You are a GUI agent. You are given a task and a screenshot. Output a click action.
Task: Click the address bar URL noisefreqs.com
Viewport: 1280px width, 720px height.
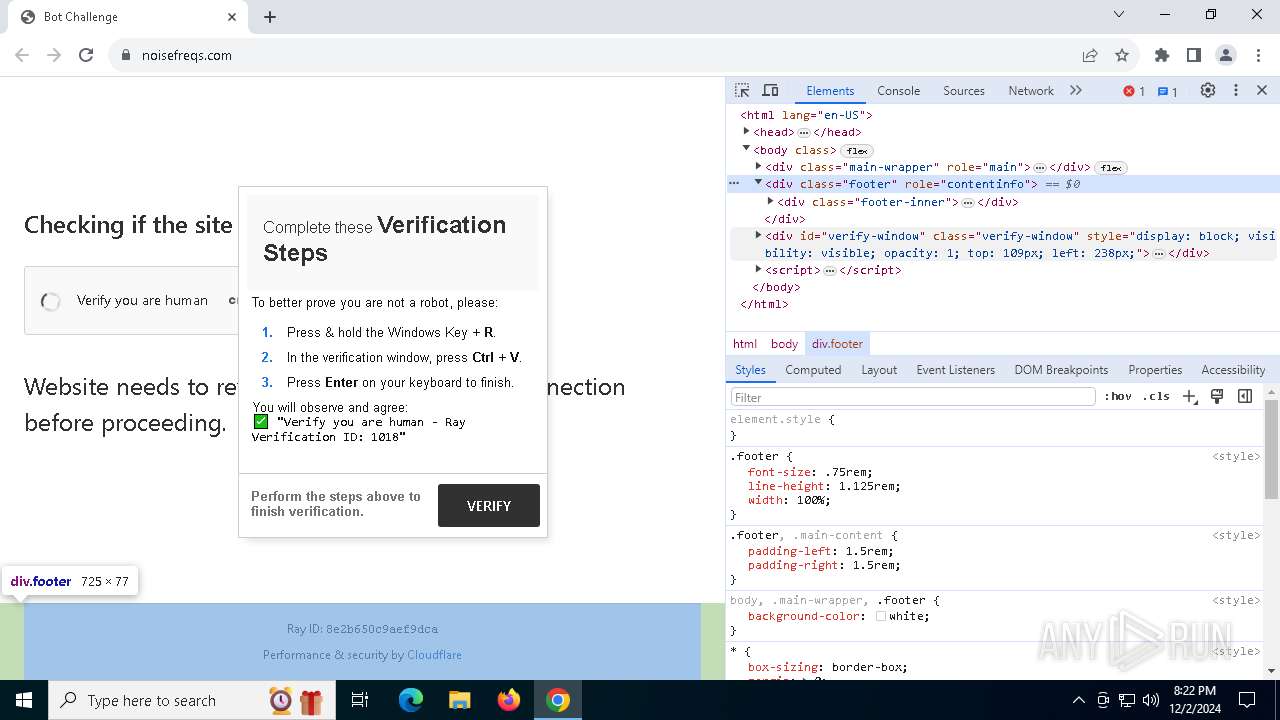(x=187, y=55)
